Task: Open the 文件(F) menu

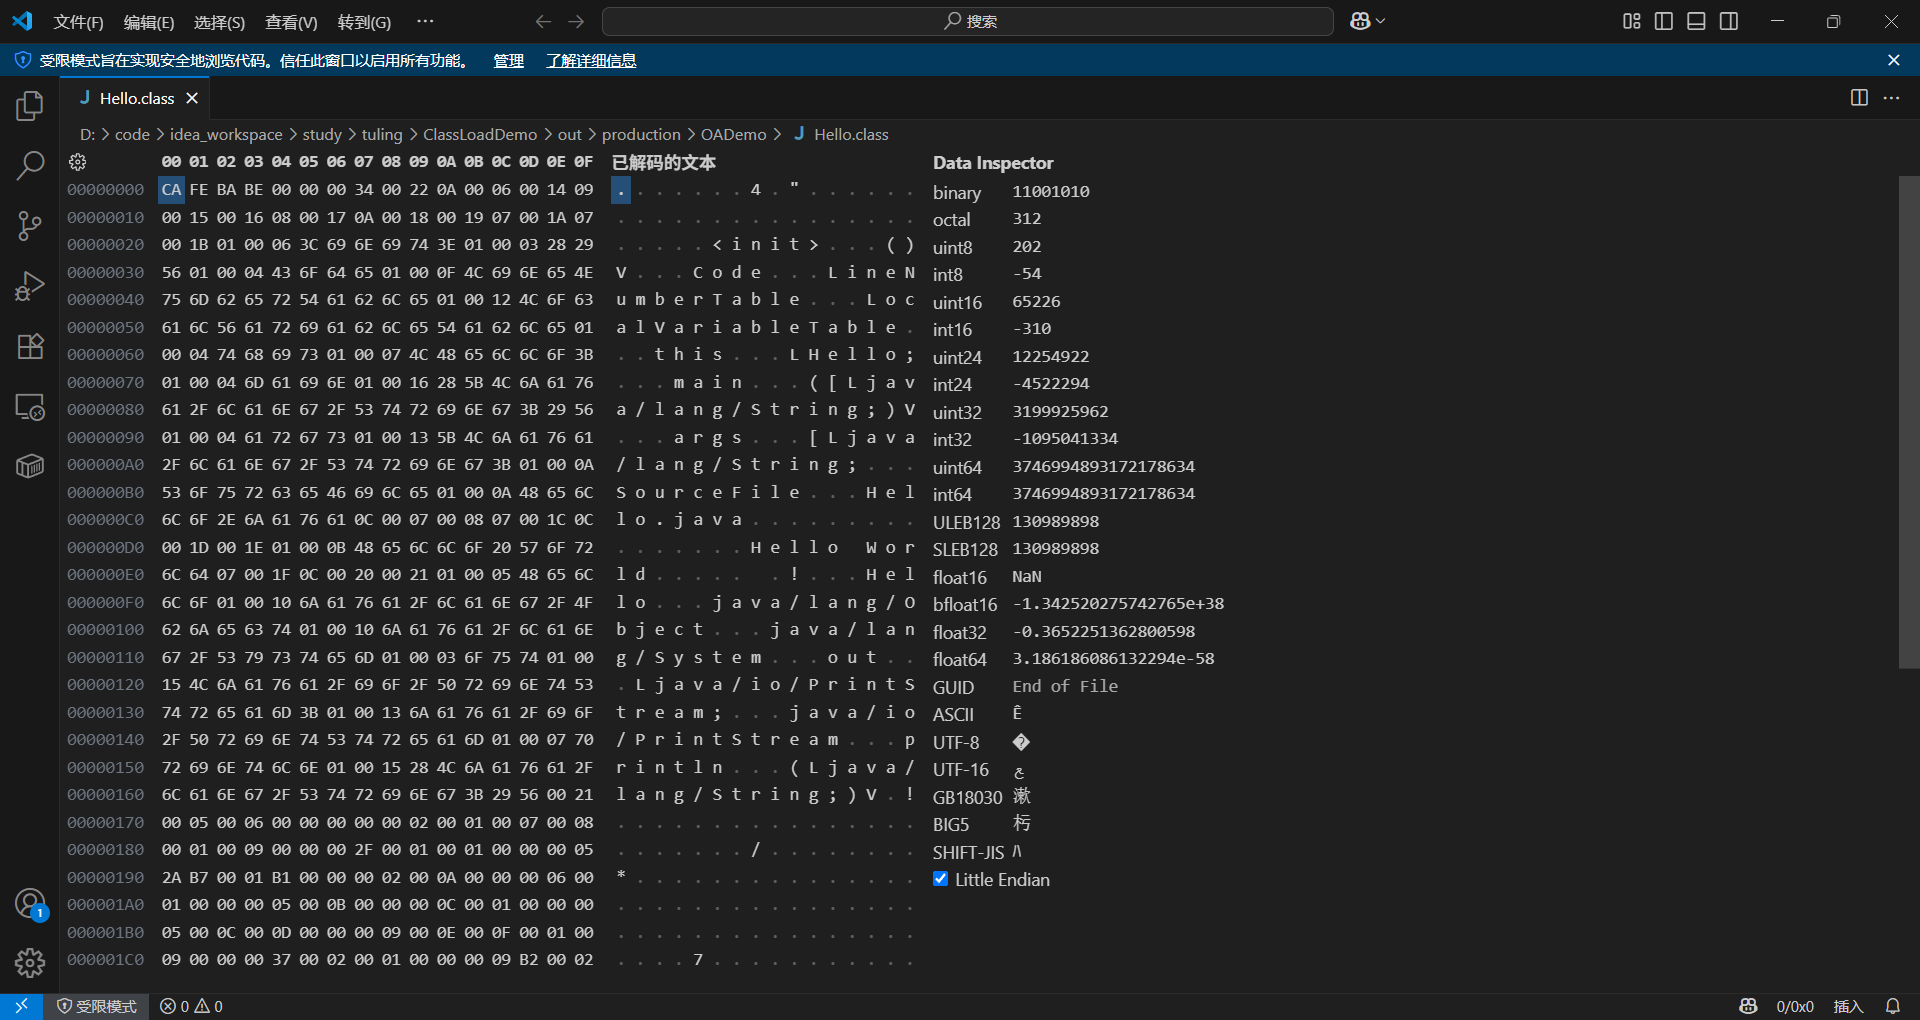Action: [78, 22]
